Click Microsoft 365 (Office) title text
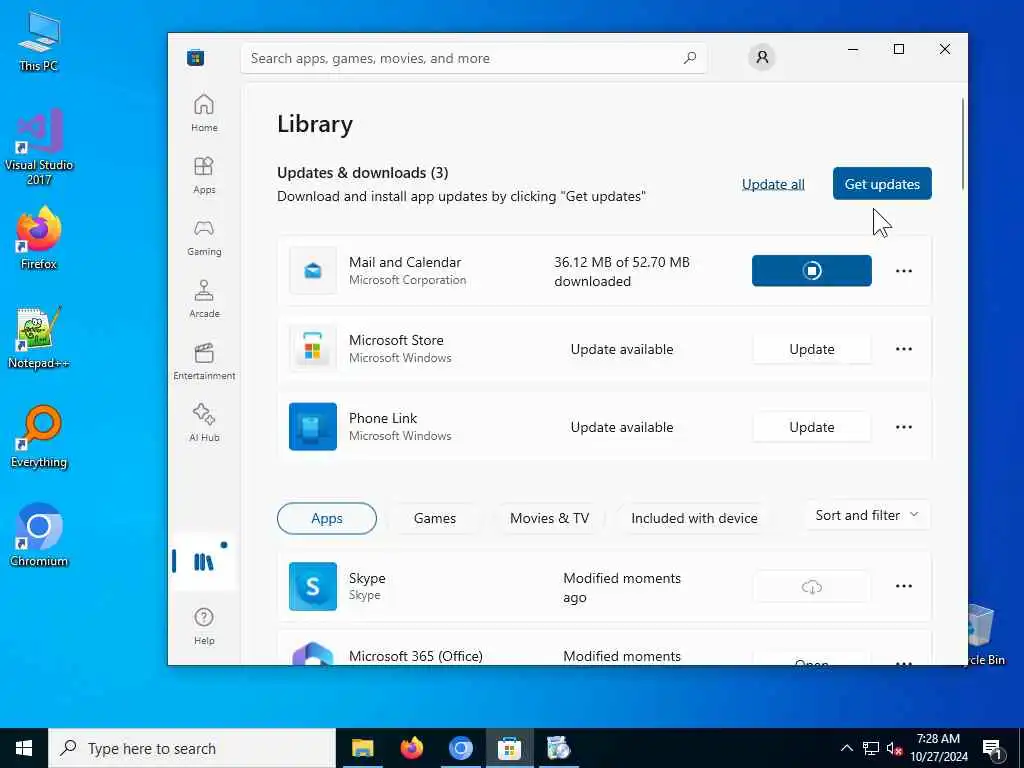The image size is (1024, 768). pyautogui.click(x=415, y=656)
